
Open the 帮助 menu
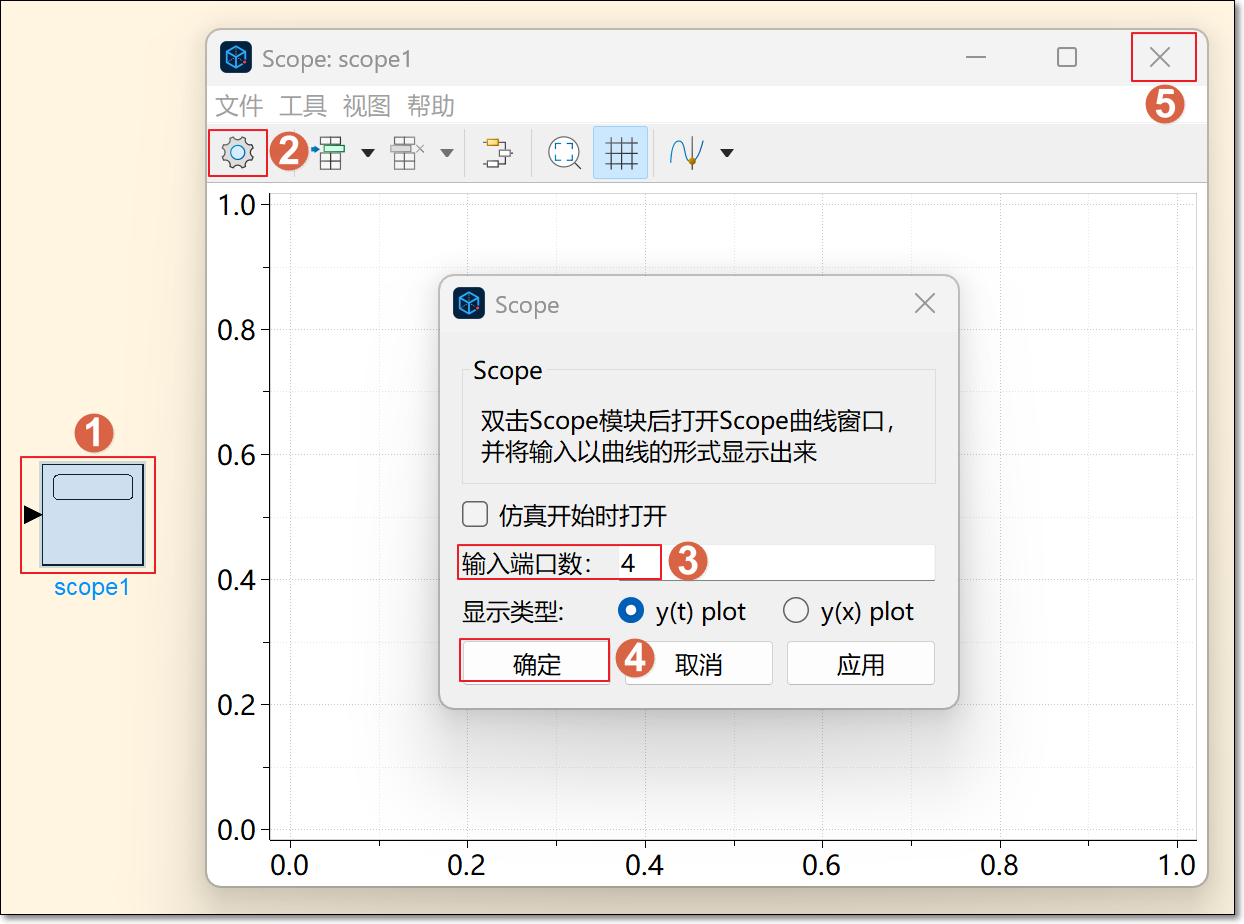431,106
